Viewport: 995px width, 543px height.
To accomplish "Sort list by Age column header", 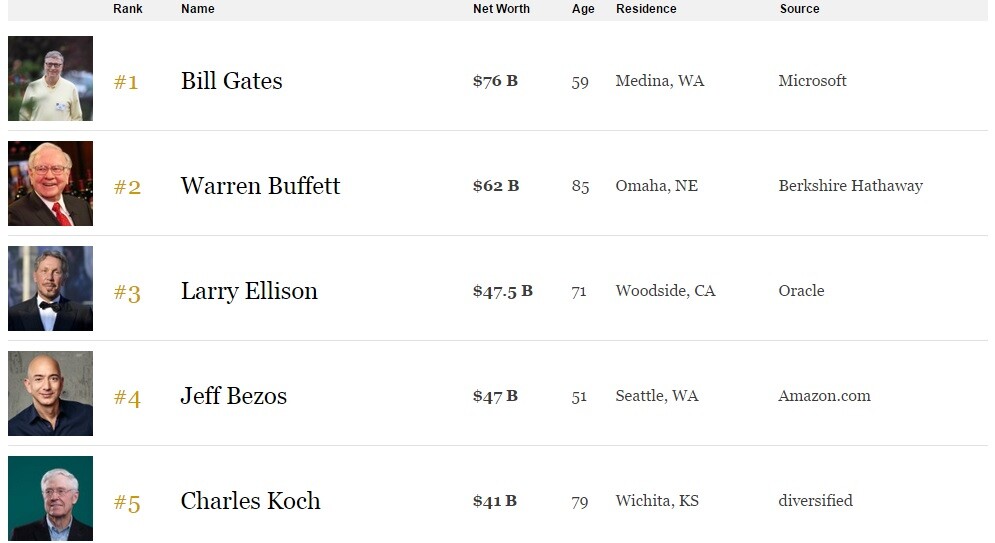I will pyautogui.click(x=583, y=9).
